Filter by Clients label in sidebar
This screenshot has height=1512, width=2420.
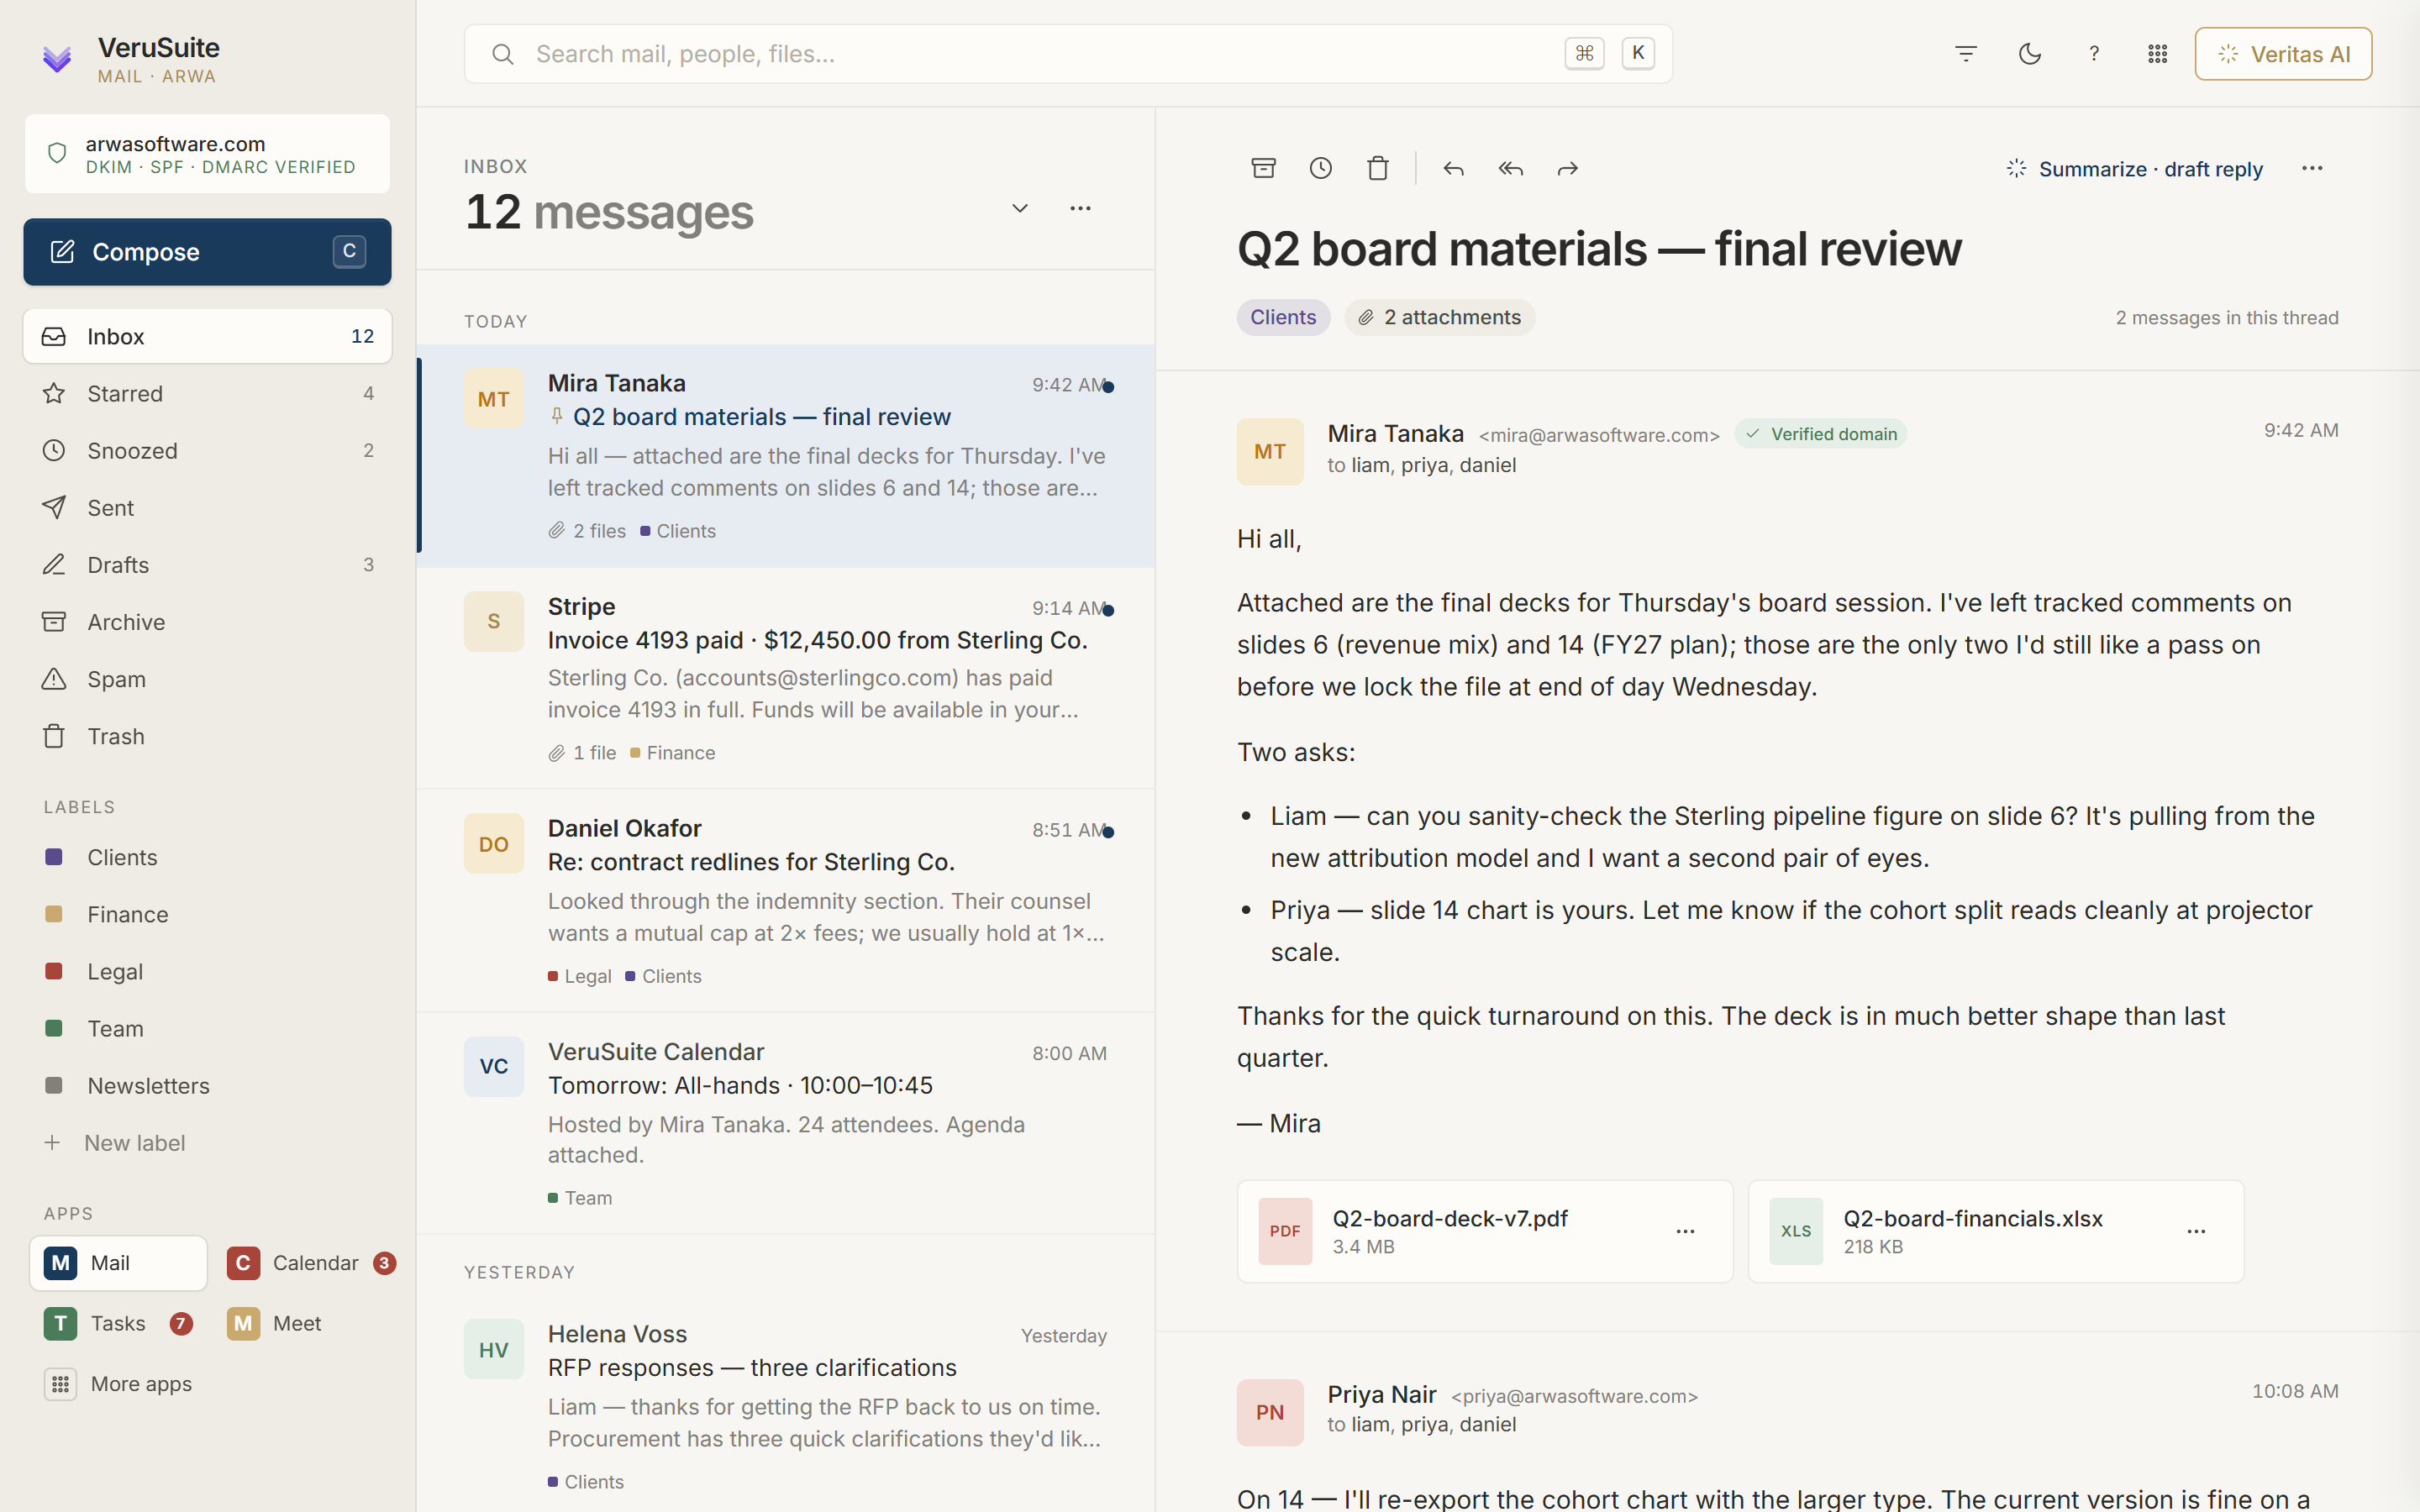tap(207, 857)
